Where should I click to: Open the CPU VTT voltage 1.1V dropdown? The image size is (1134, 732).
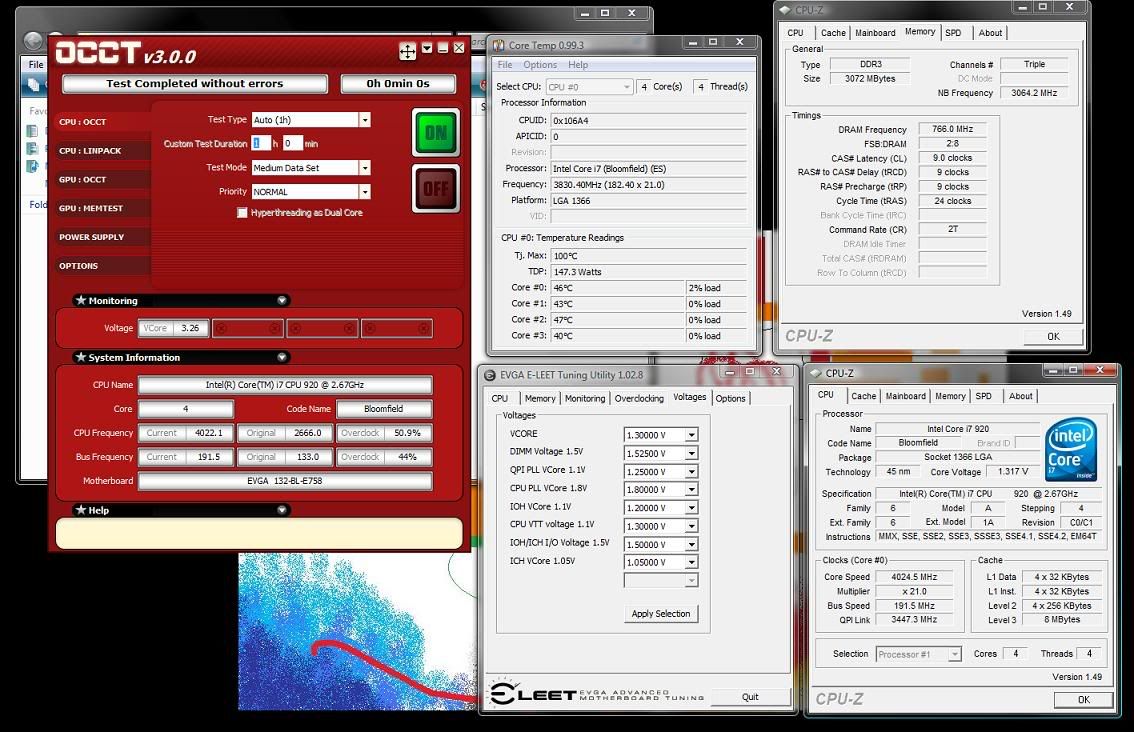tap(691, 526)
